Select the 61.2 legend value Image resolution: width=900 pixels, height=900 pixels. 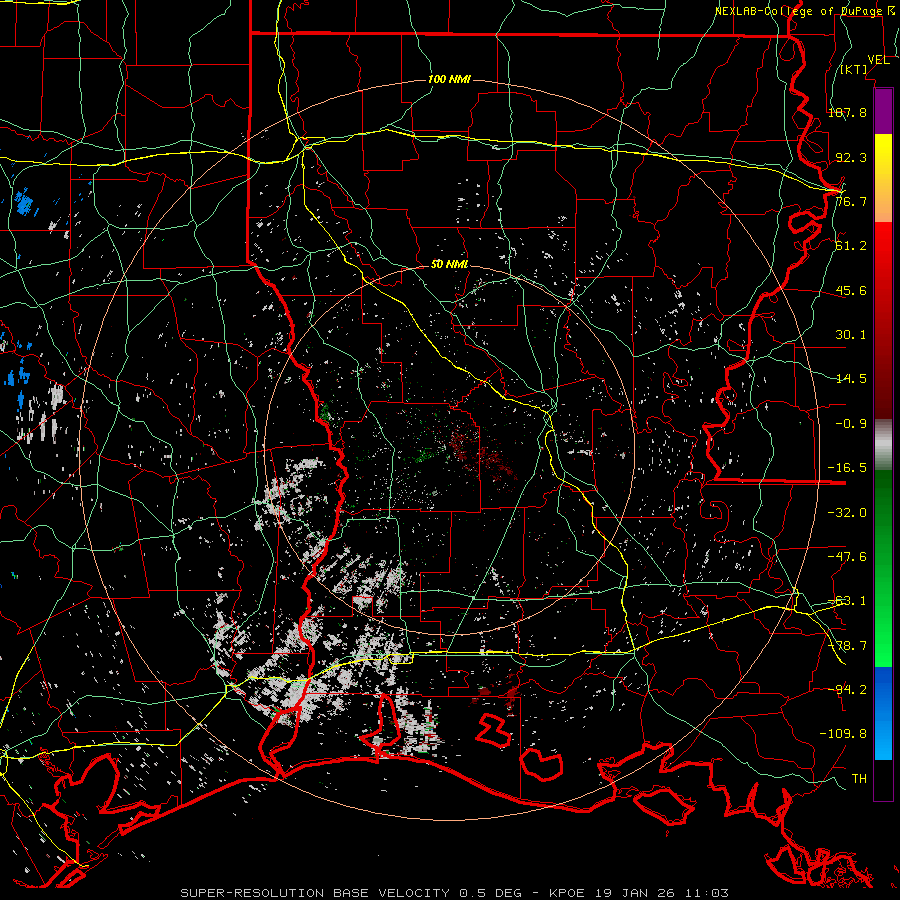851,246
